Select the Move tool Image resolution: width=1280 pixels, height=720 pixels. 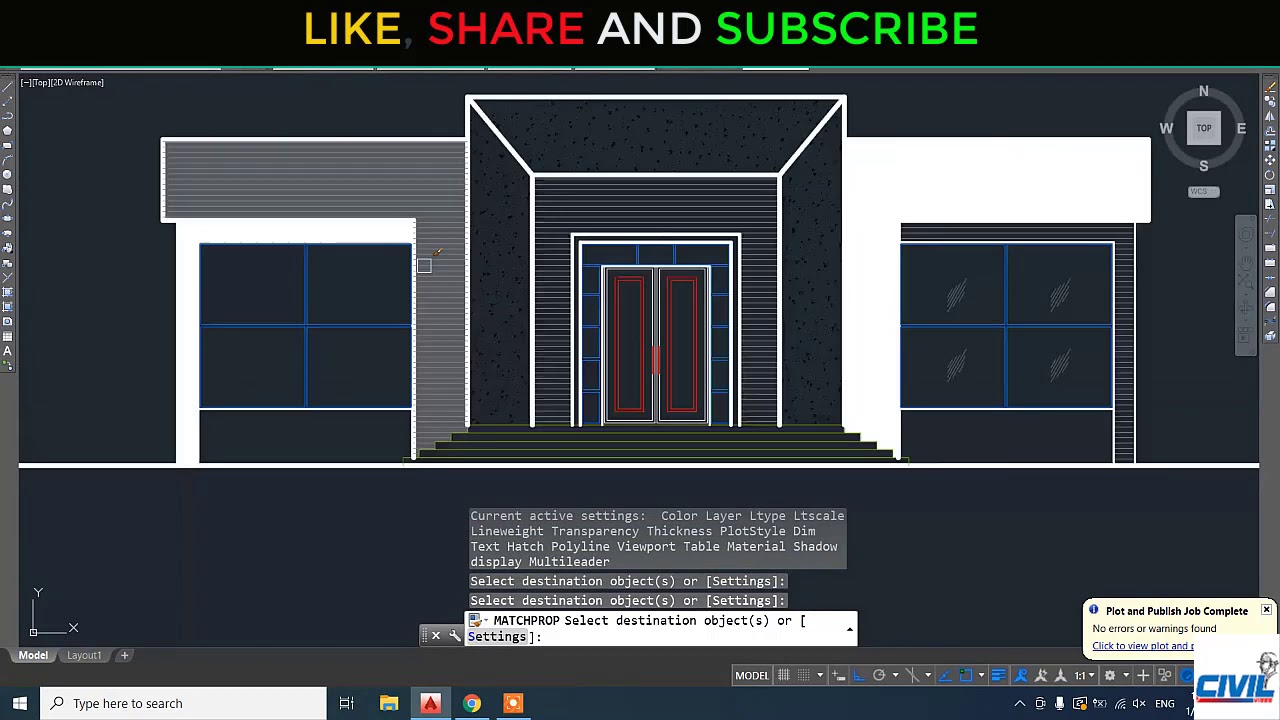1270,160
